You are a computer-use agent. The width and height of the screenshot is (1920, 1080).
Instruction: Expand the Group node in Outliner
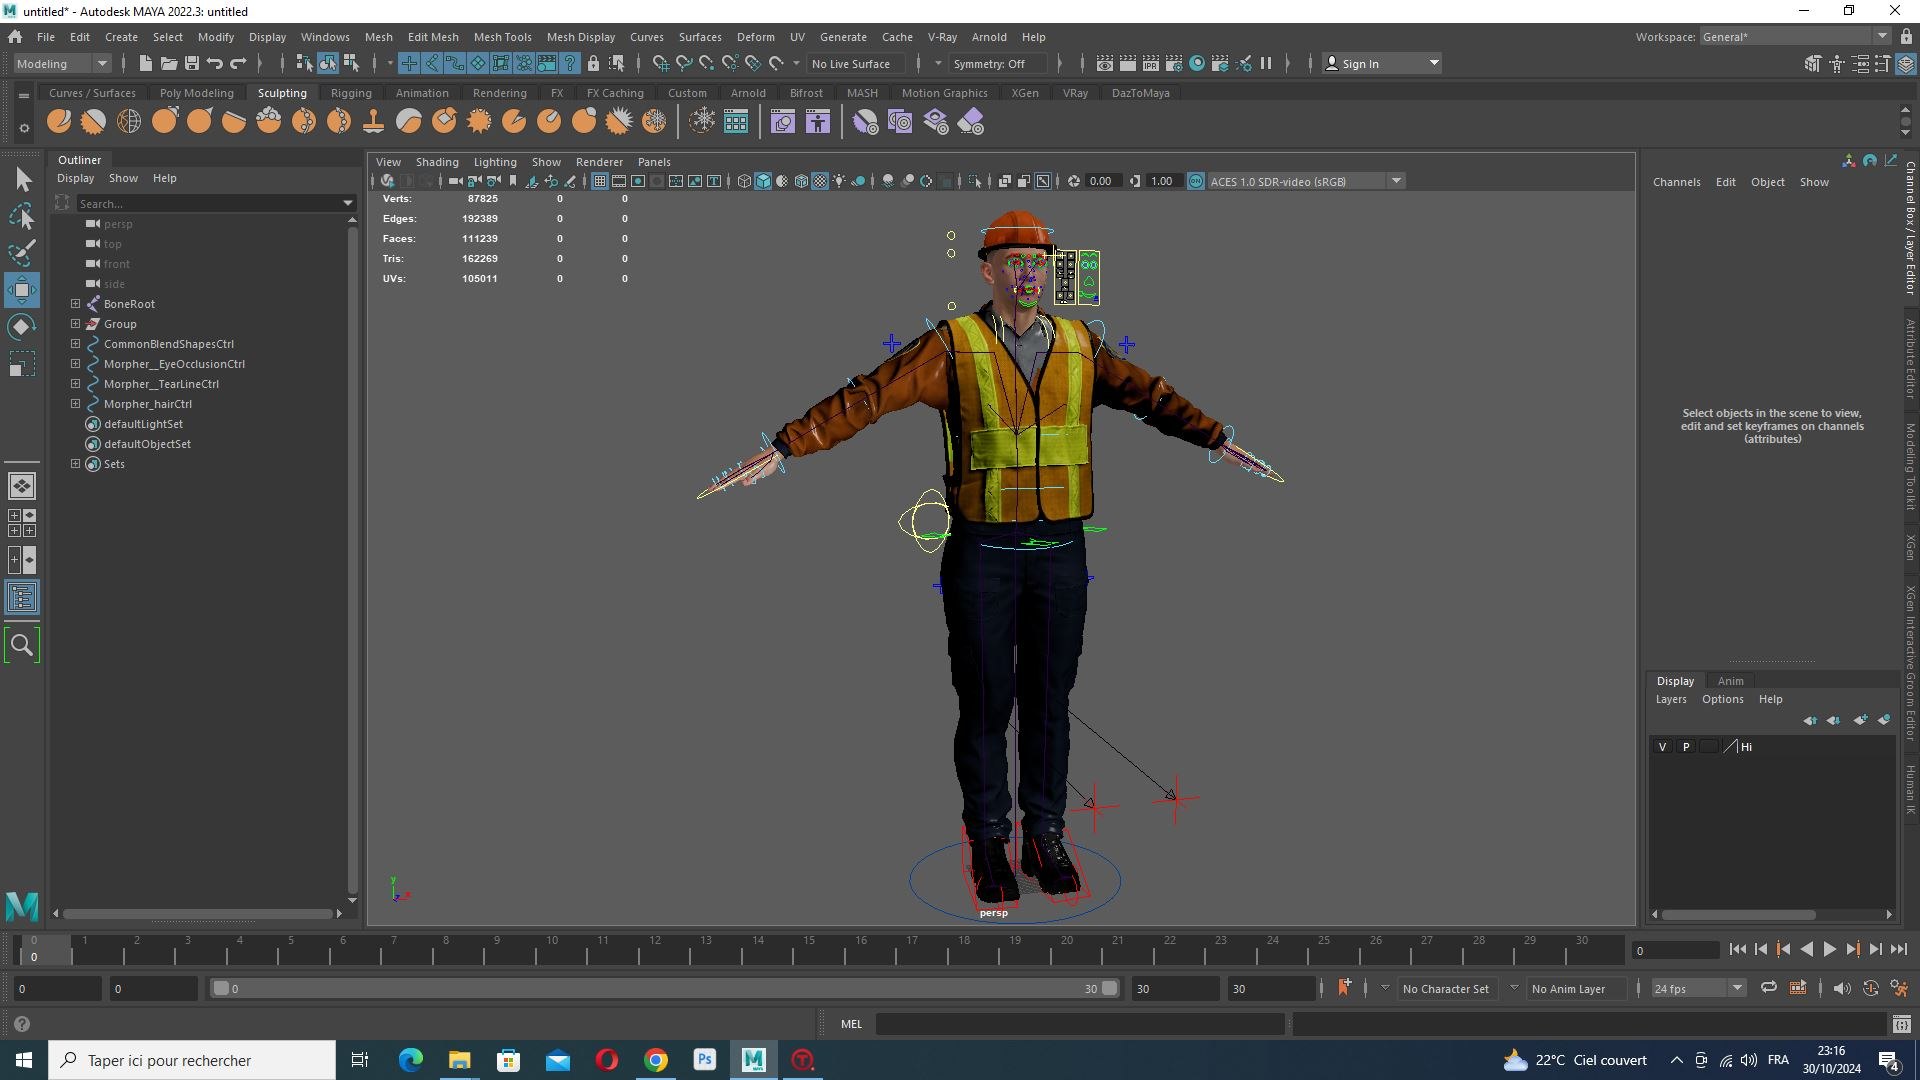click(x=75, y=323)
